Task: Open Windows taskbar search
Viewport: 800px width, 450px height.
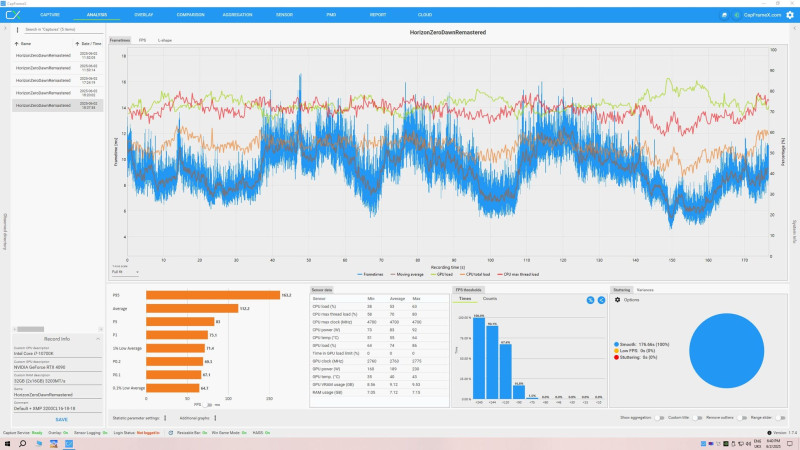Action: tap(22, 444)
